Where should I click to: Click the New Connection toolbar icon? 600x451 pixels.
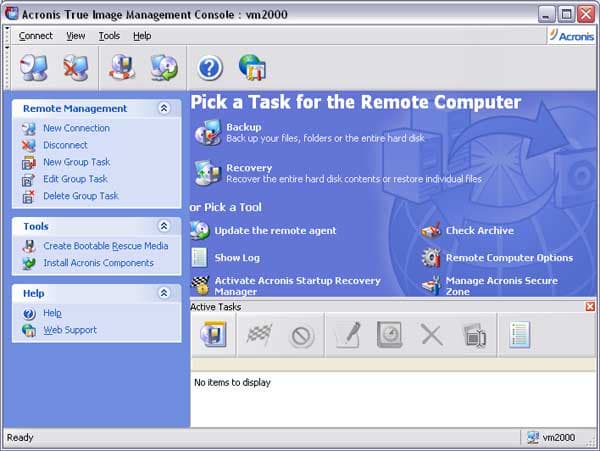click(x=34, y=67)
